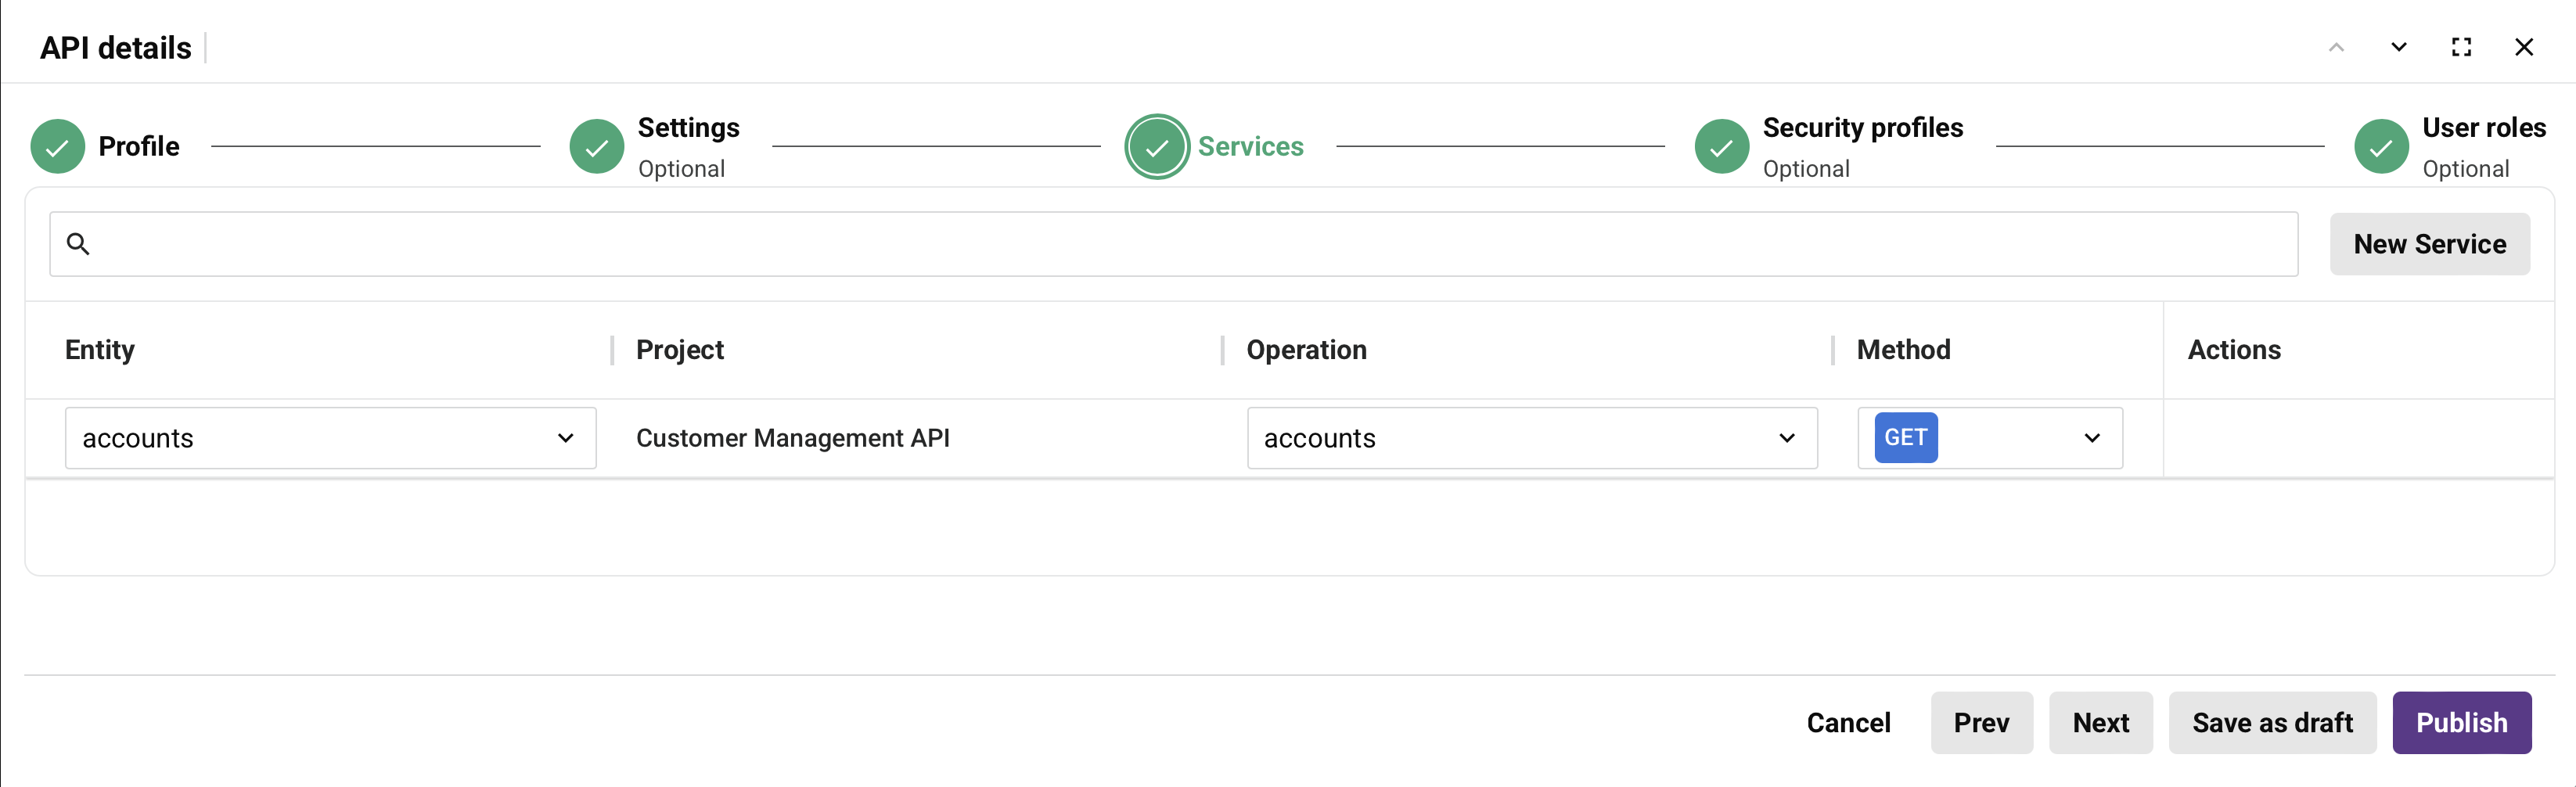
Task: Open the Entity dropdown showing accounts
Action: [330, 437]
